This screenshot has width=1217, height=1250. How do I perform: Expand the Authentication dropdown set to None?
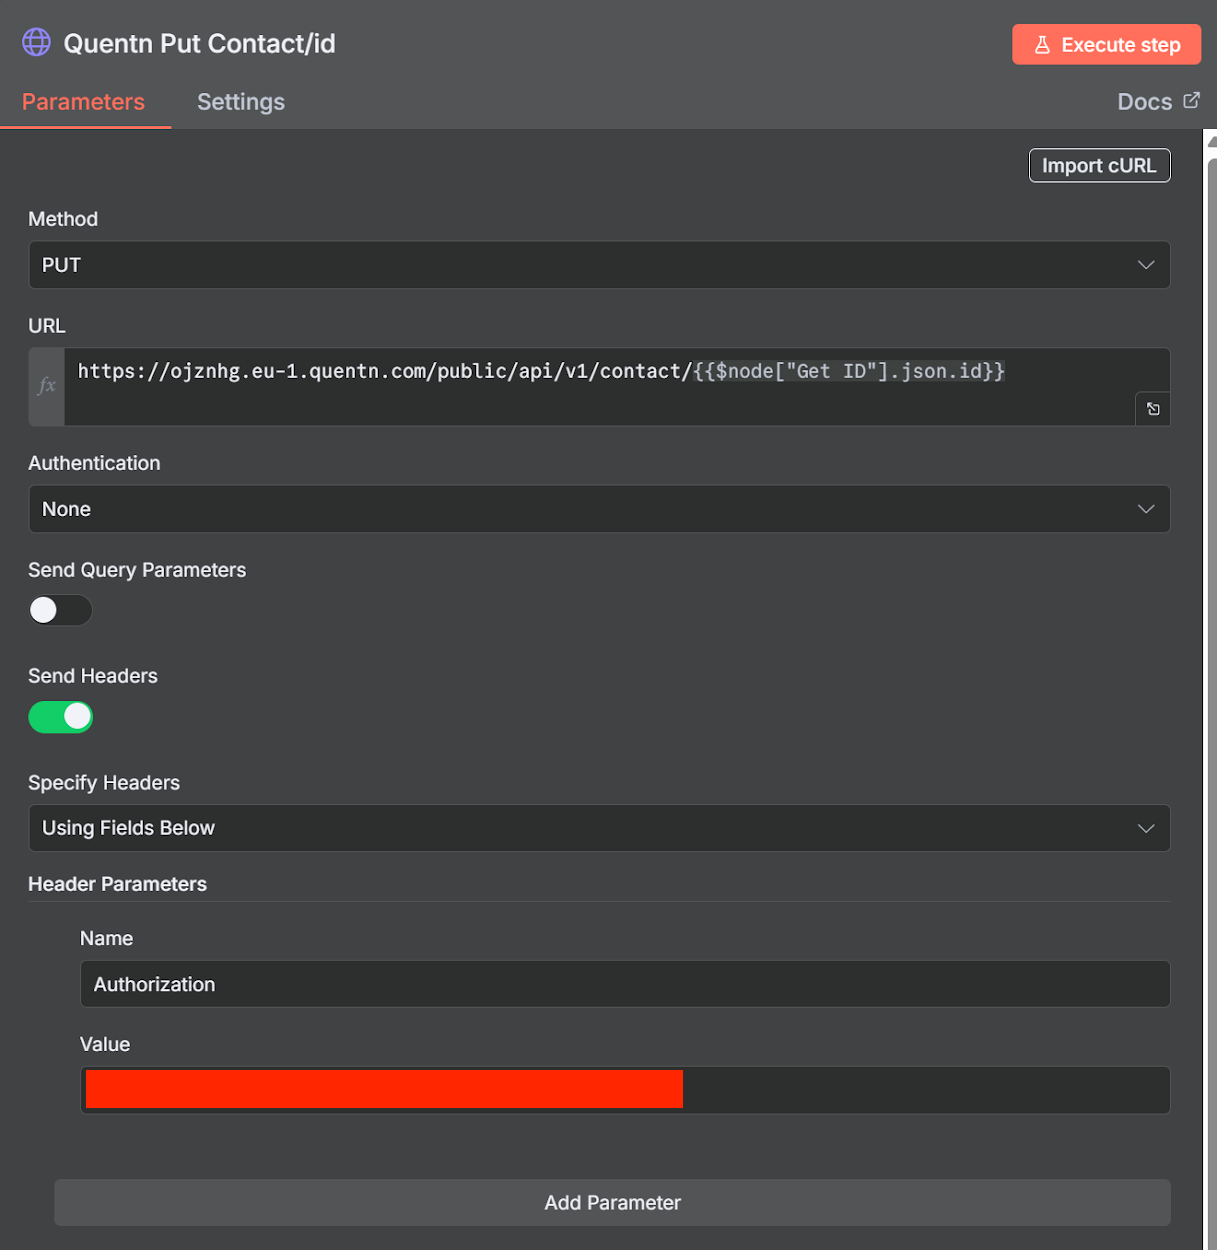(x=599, y=509)
